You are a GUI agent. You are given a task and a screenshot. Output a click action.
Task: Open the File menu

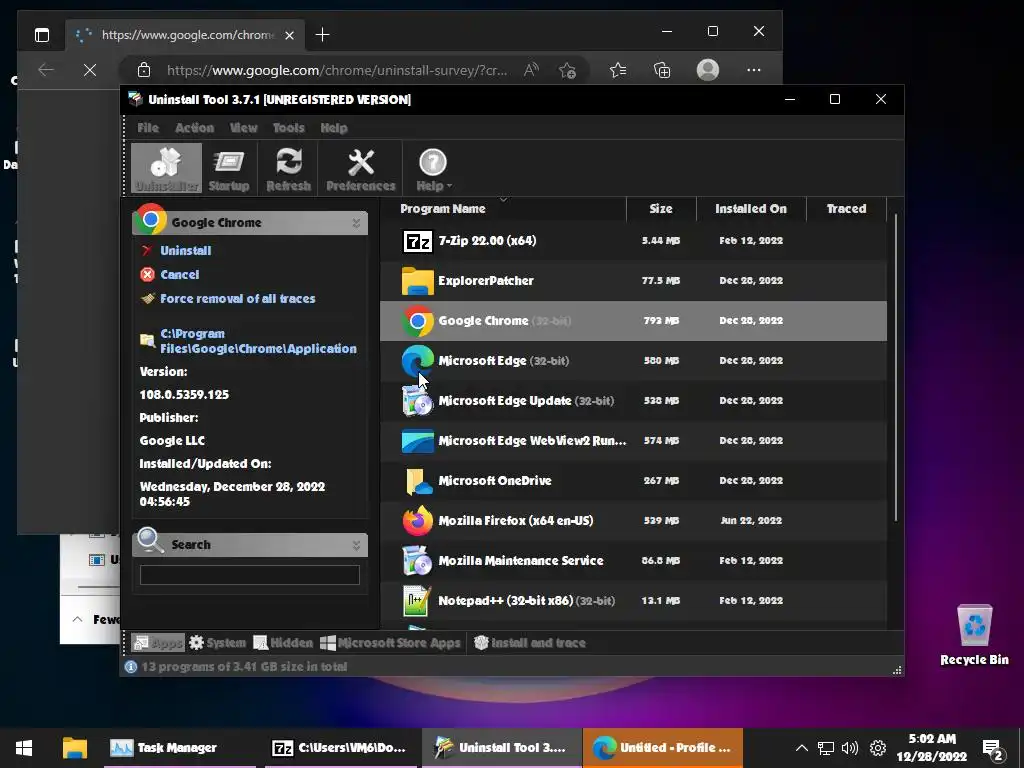148,128
